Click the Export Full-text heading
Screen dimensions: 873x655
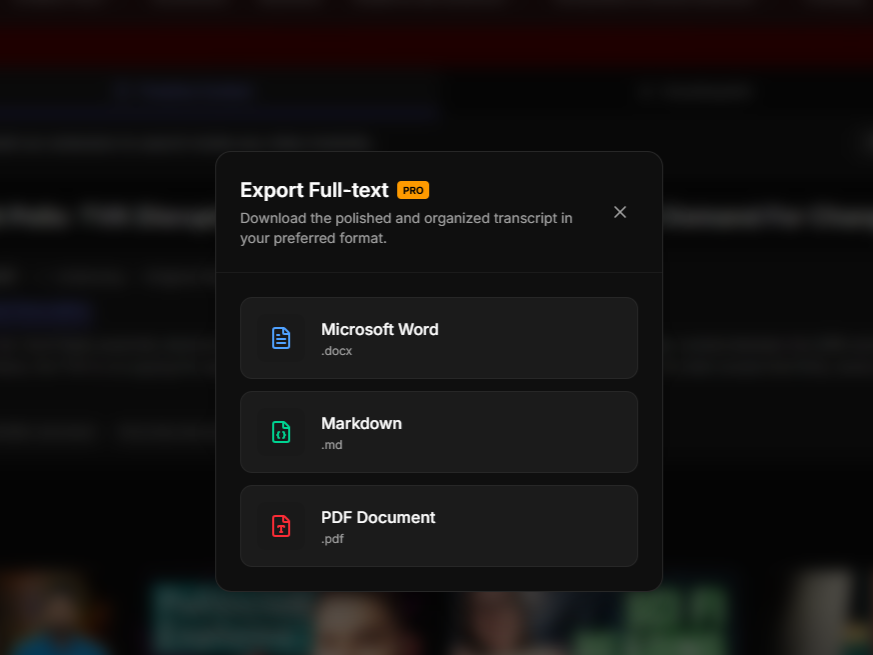[x=314, y=190]
